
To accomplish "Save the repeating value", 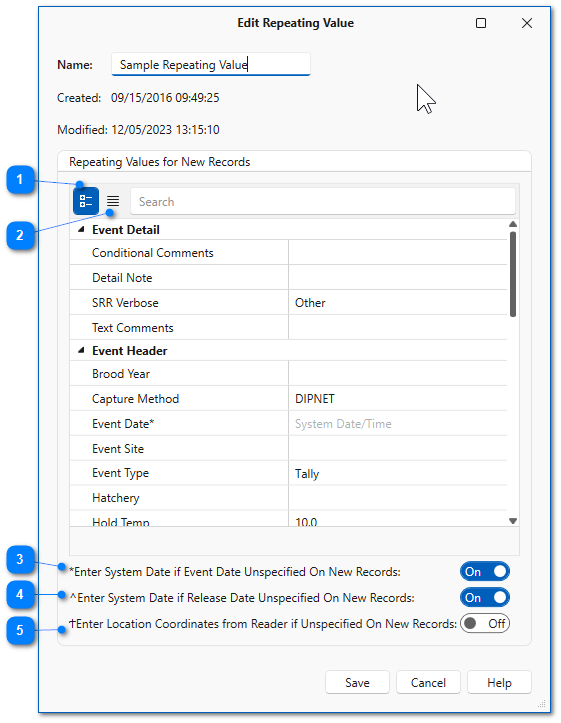I will (x=357, y=682).
